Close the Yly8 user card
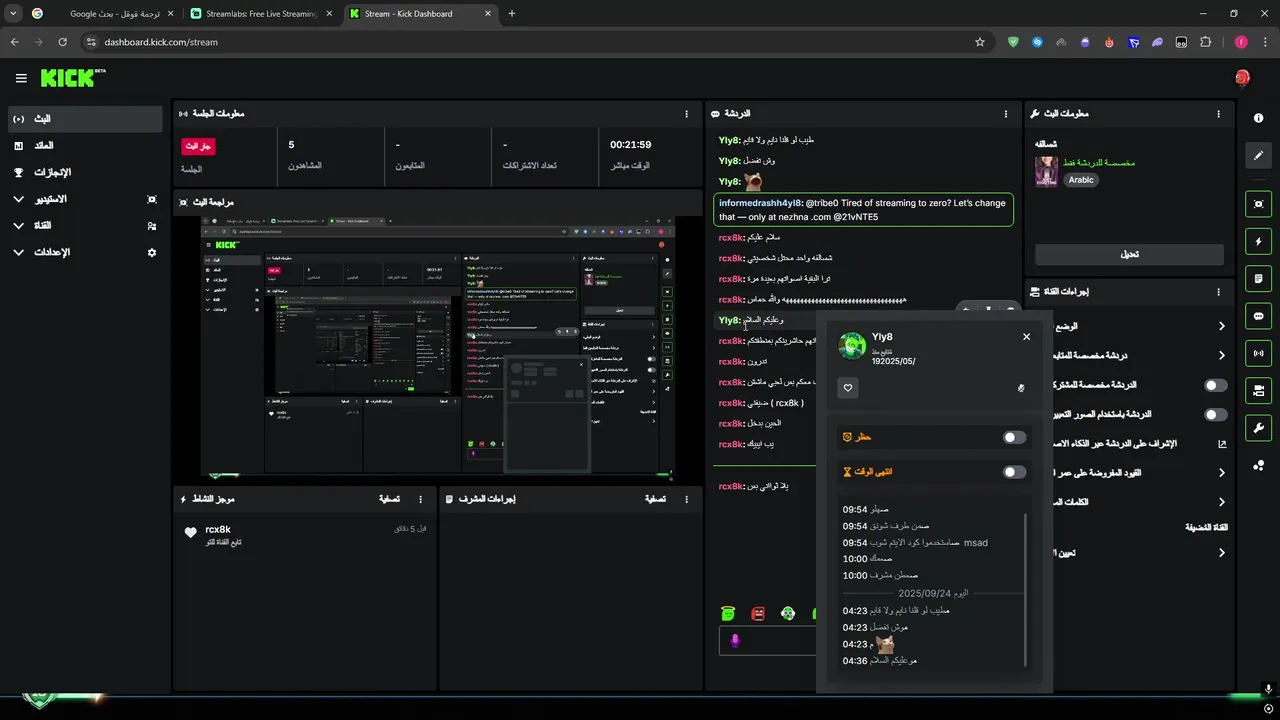Screen dimensions: 1280x720 (1026, 337)
